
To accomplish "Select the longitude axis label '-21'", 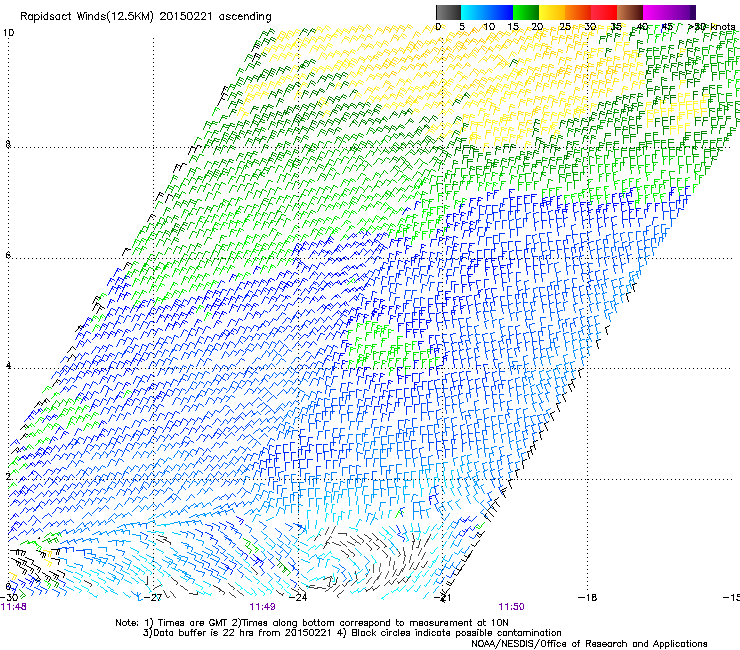I will coord(443,598).
